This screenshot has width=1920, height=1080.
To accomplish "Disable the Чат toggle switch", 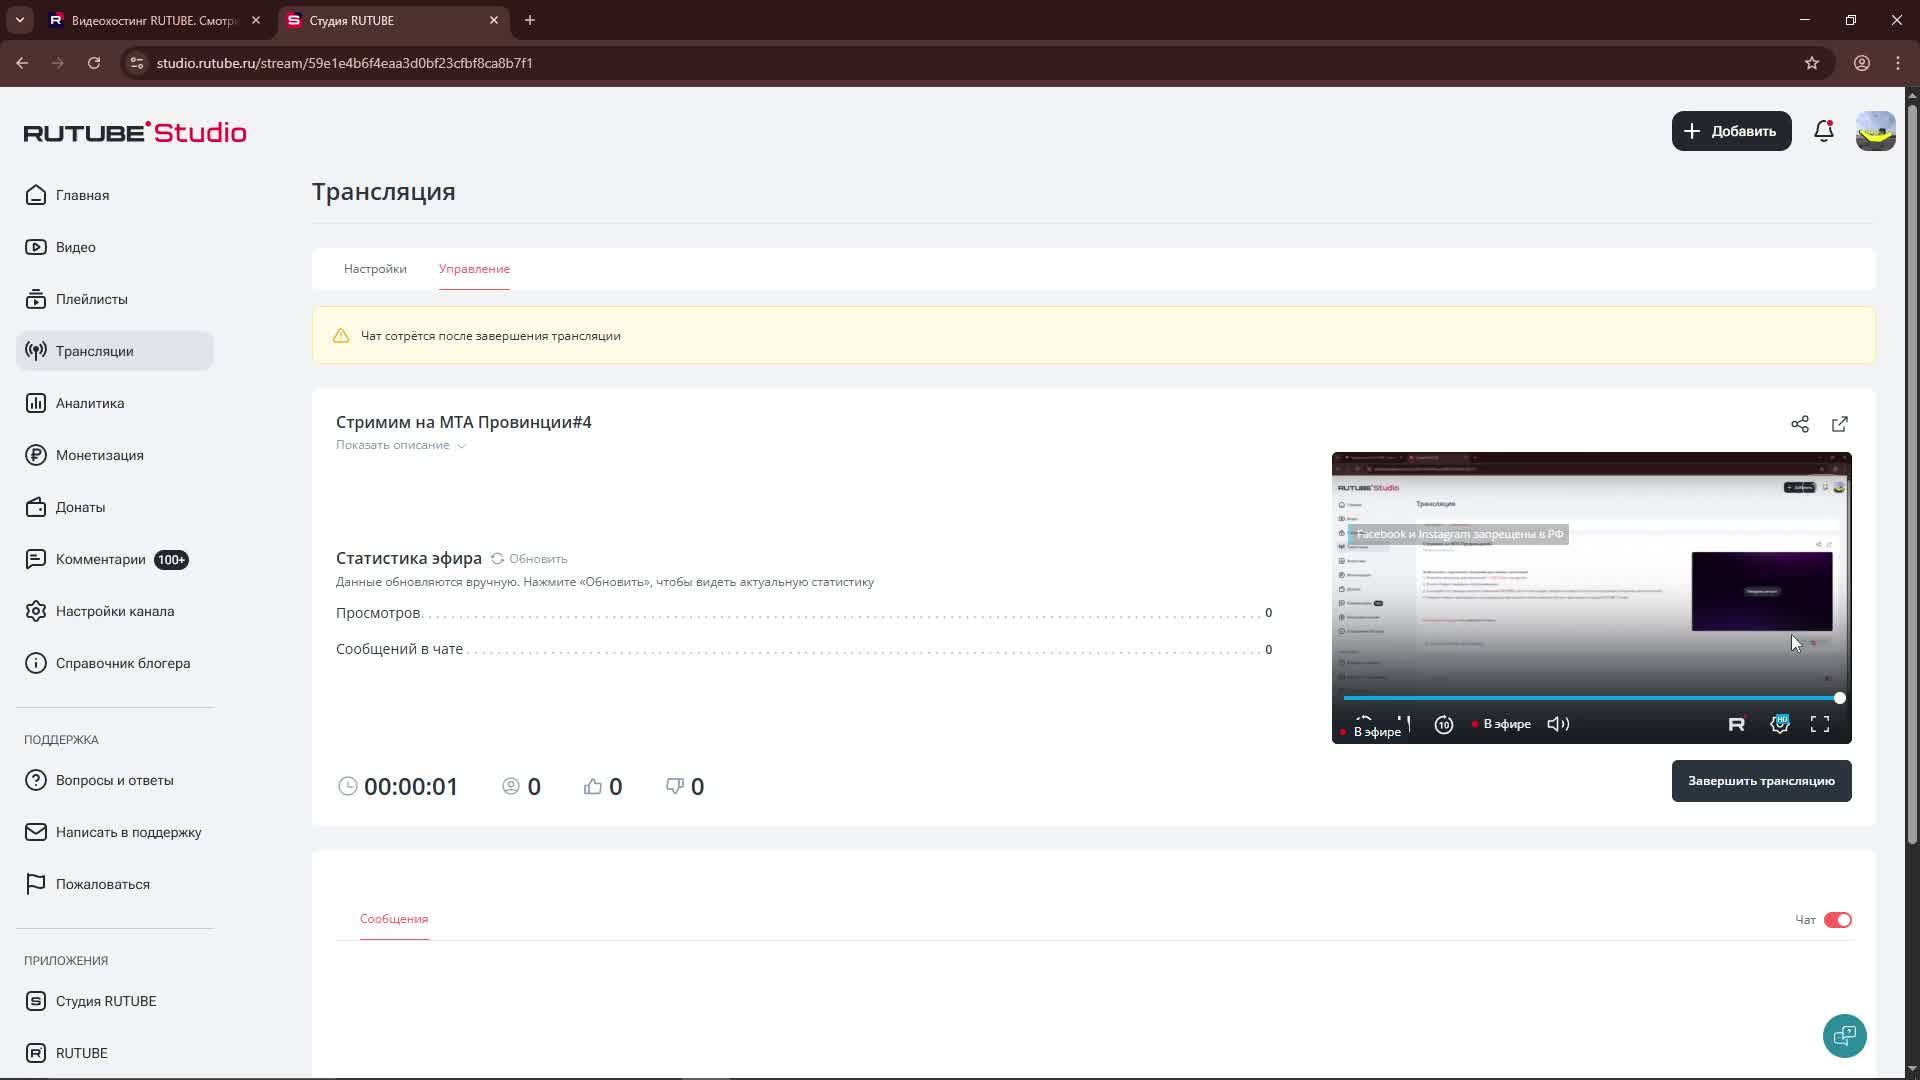I will point(1837,920).
